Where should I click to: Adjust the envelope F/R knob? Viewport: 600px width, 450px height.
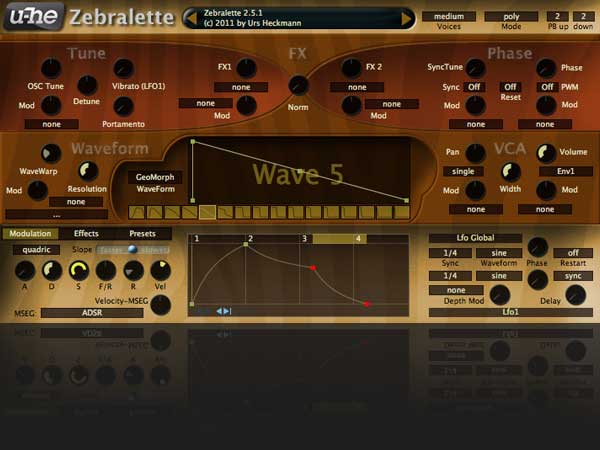tap(106, 271)
